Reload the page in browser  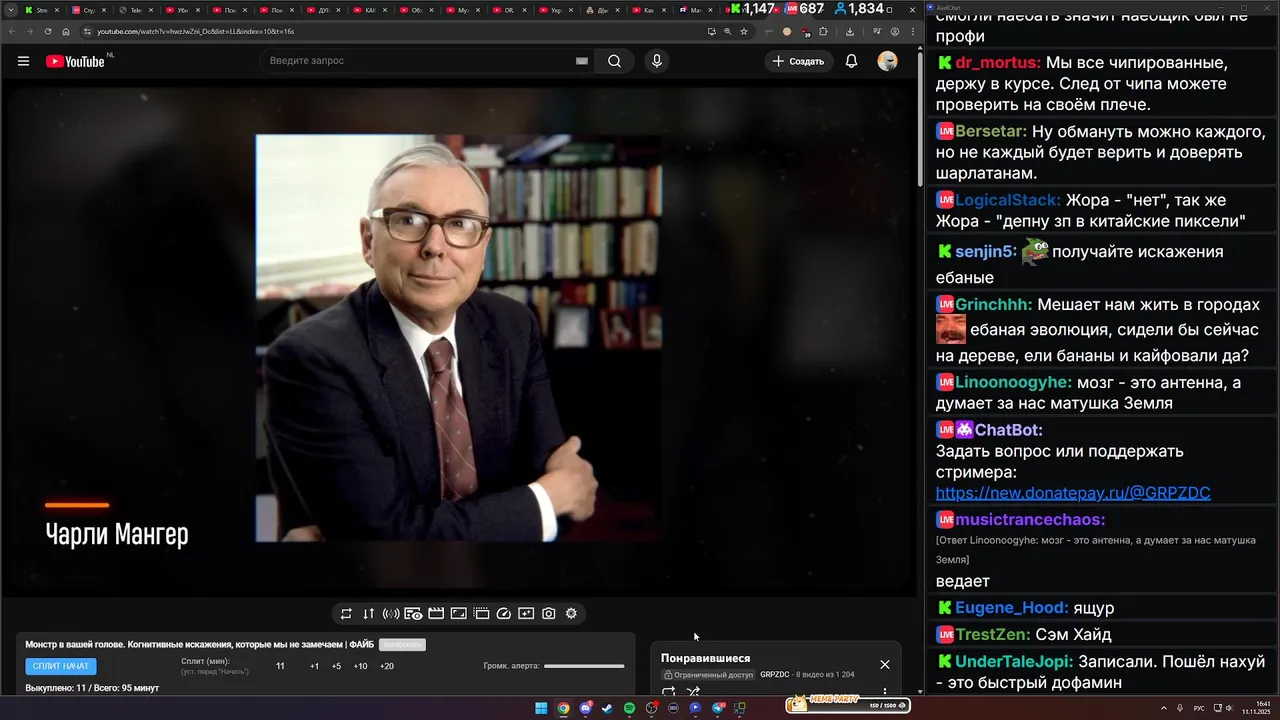[46, 31]
